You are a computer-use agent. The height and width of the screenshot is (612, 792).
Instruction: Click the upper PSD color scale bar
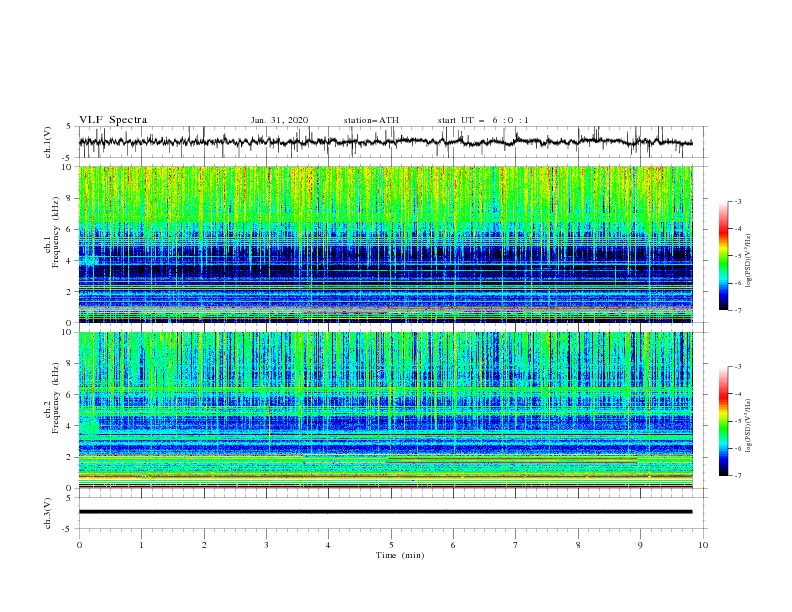(x=723, y=256)
